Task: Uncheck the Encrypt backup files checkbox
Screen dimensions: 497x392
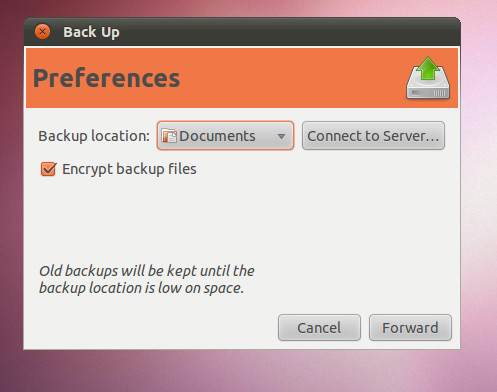Action: point(48,169)
